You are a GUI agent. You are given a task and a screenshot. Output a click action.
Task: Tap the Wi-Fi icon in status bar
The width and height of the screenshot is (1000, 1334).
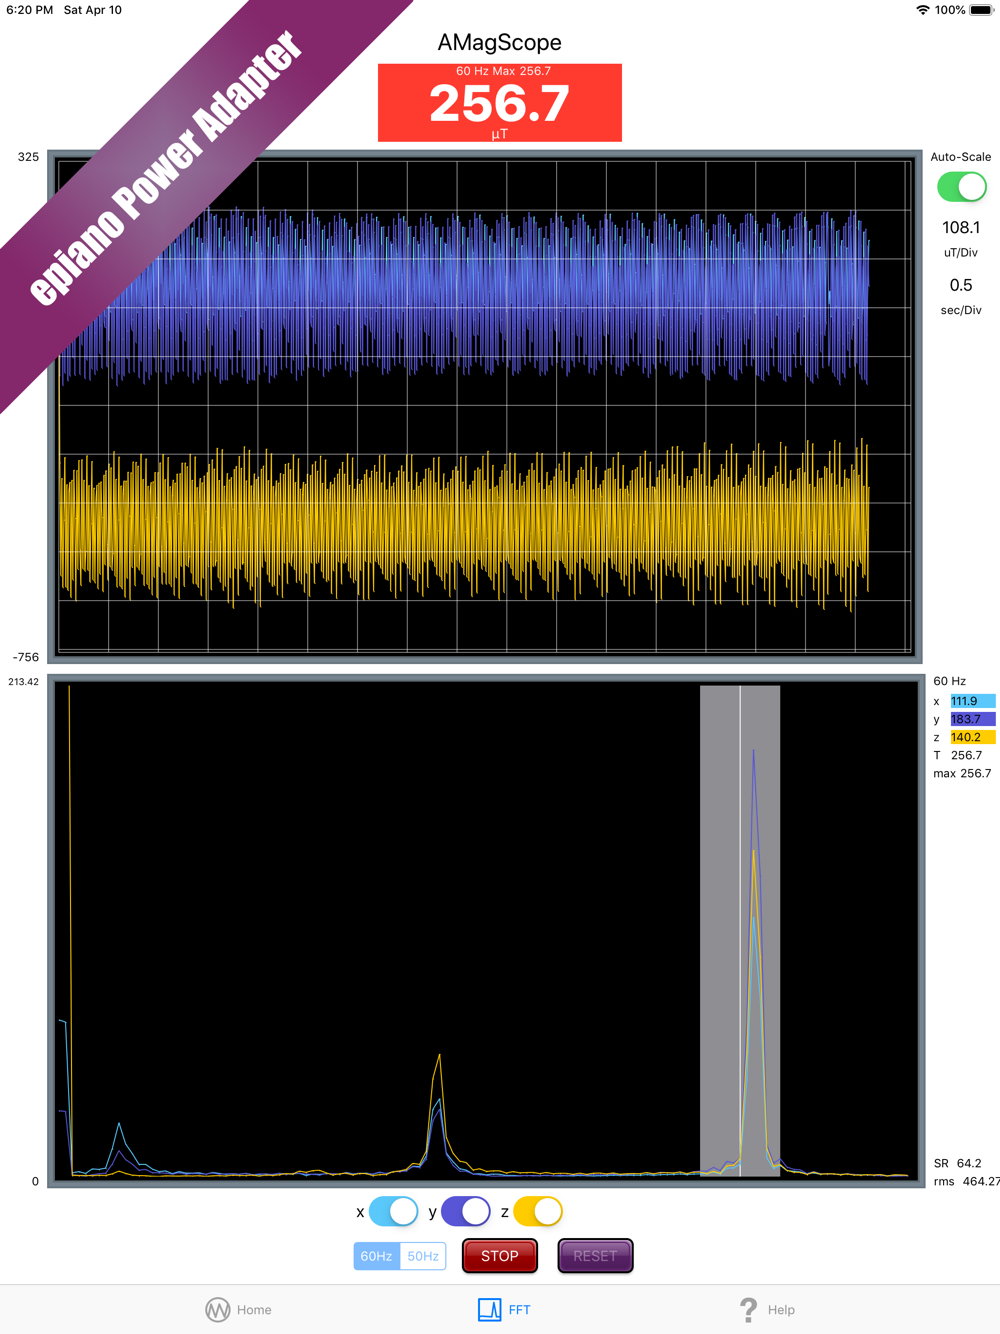click(922, 10)
